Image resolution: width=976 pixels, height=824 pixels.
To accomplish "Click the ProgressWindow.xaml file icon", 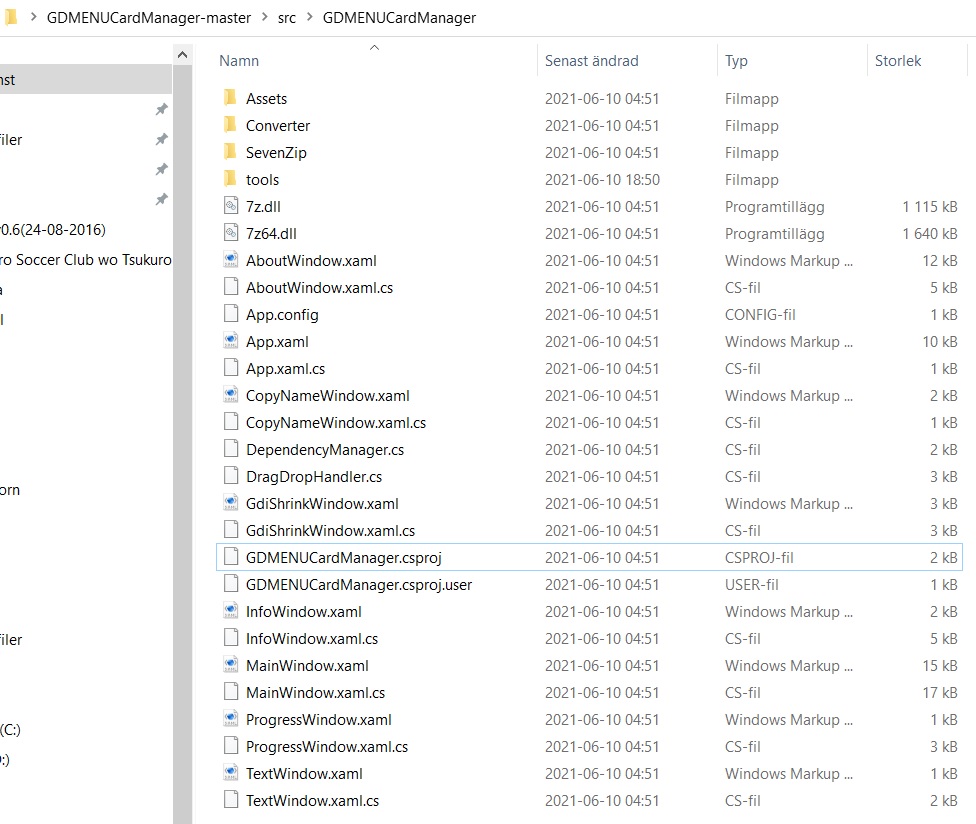I will pos(231,719).
